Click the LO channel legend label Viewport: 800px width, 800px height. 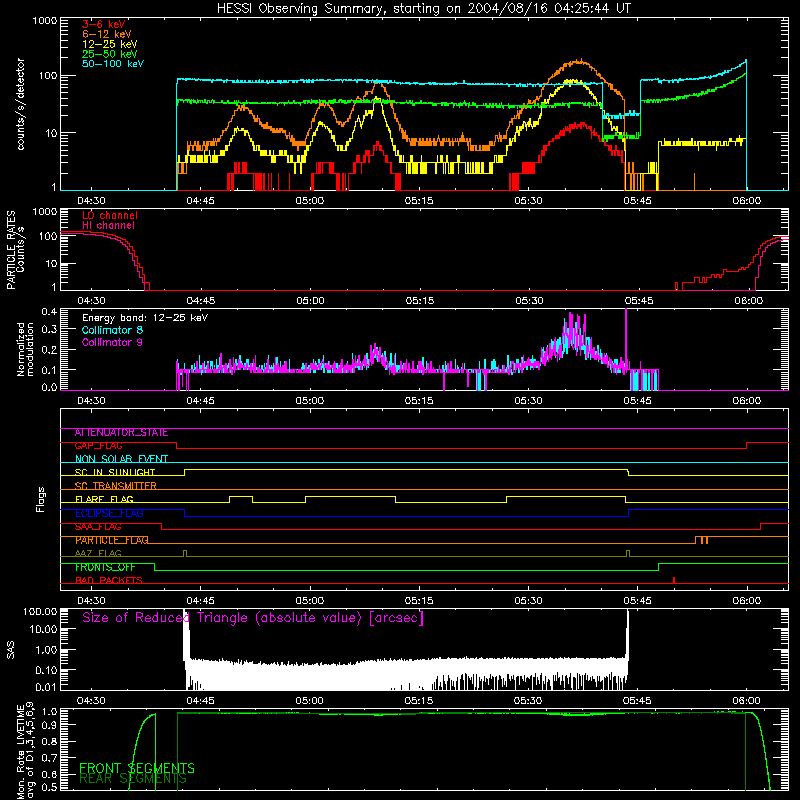point(110,215)
